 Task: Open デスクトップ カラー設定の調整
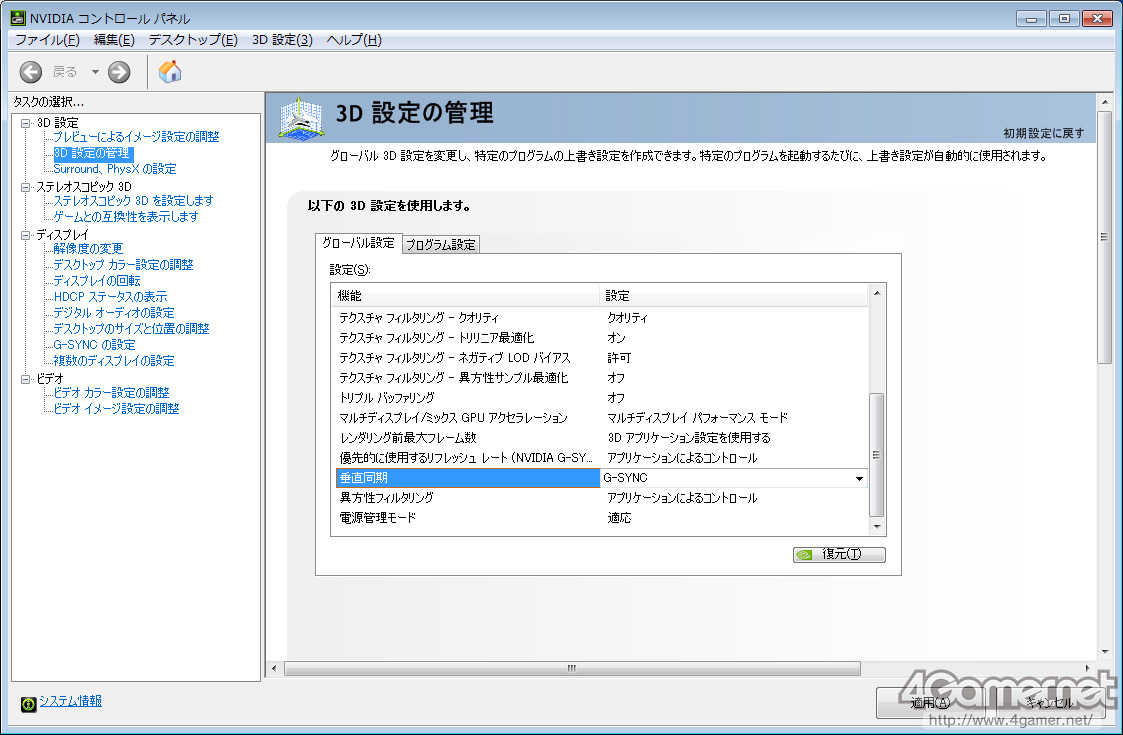pyautogui.click(x=123, y=264)
